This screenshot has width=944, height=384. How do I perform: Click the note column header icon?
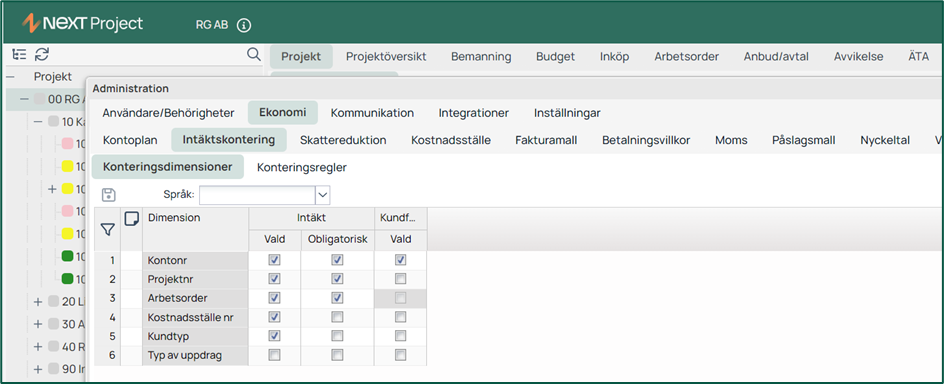coord(131,218)
